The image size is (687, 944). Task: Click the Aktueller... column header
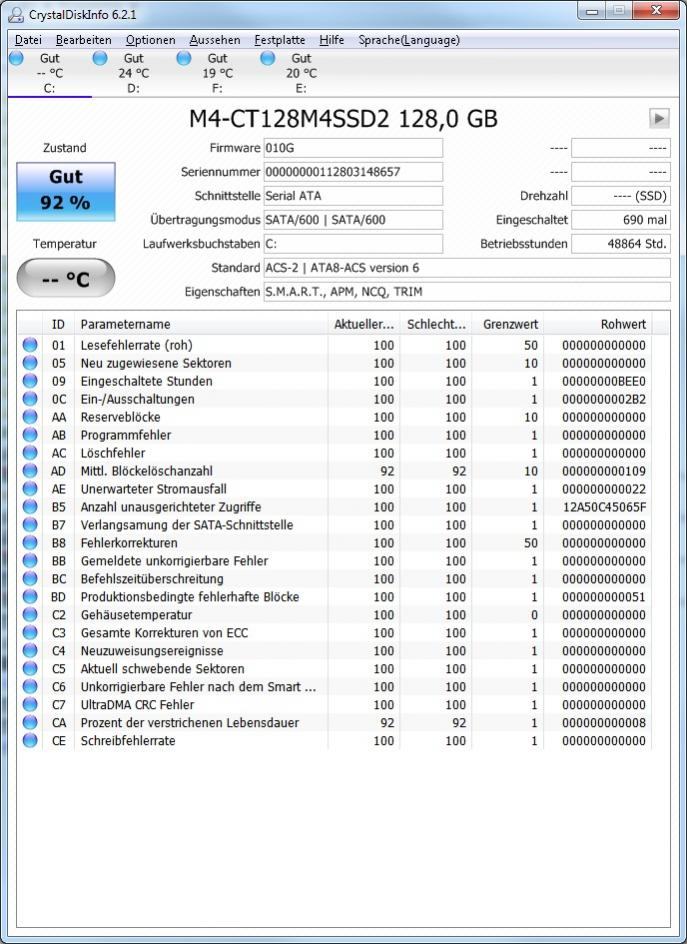coord(364,324)
